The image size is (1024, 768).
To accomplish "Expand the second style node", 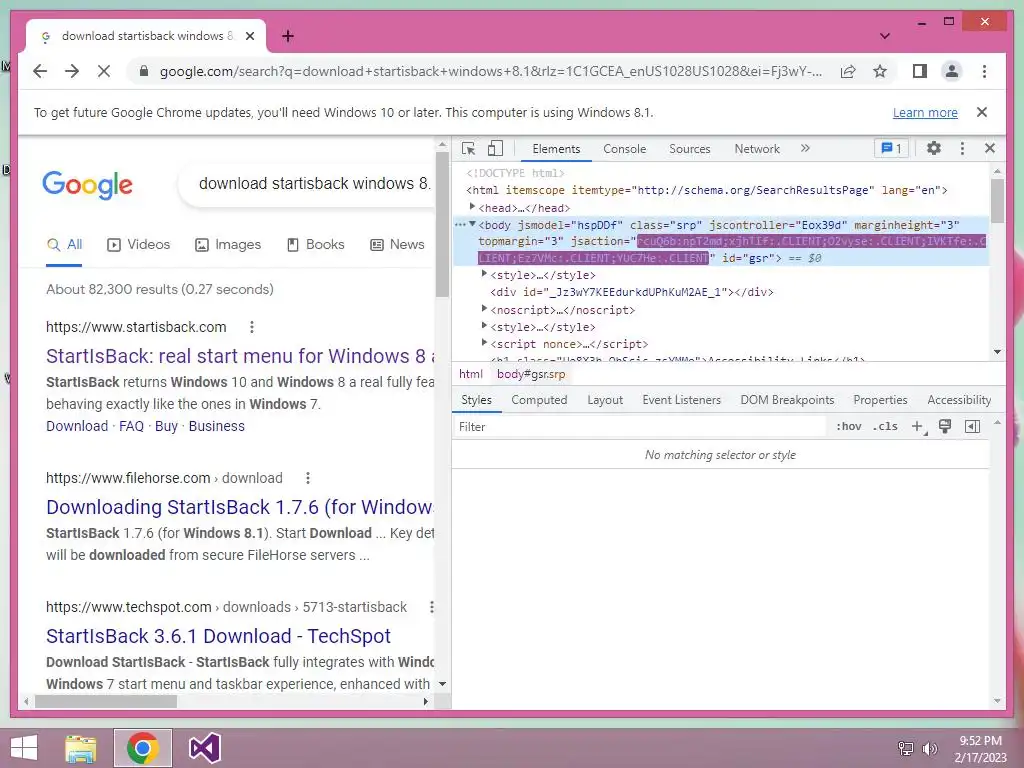I will [x=484, y=326].
